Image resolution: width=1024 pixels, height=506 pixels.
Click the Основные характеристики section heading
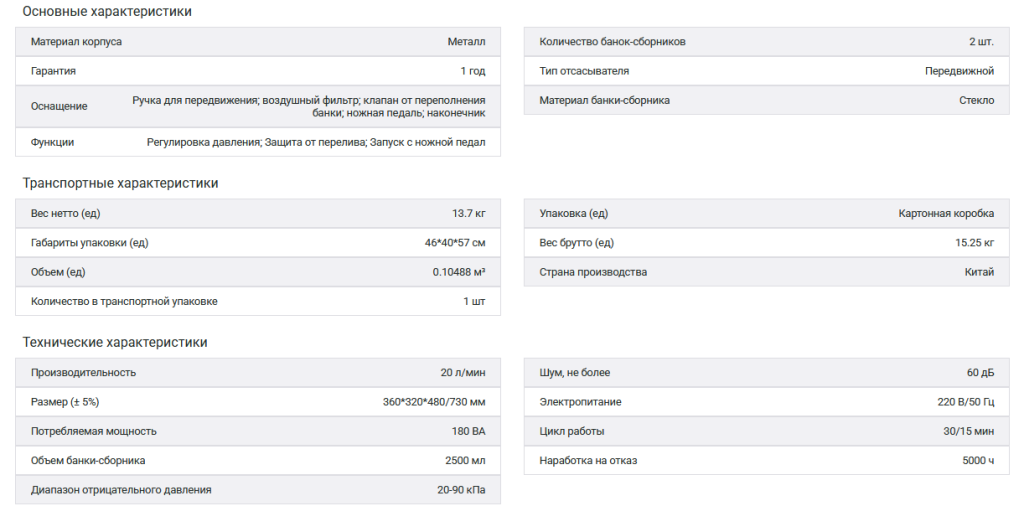pyautogui.click(x=107, y=12)
